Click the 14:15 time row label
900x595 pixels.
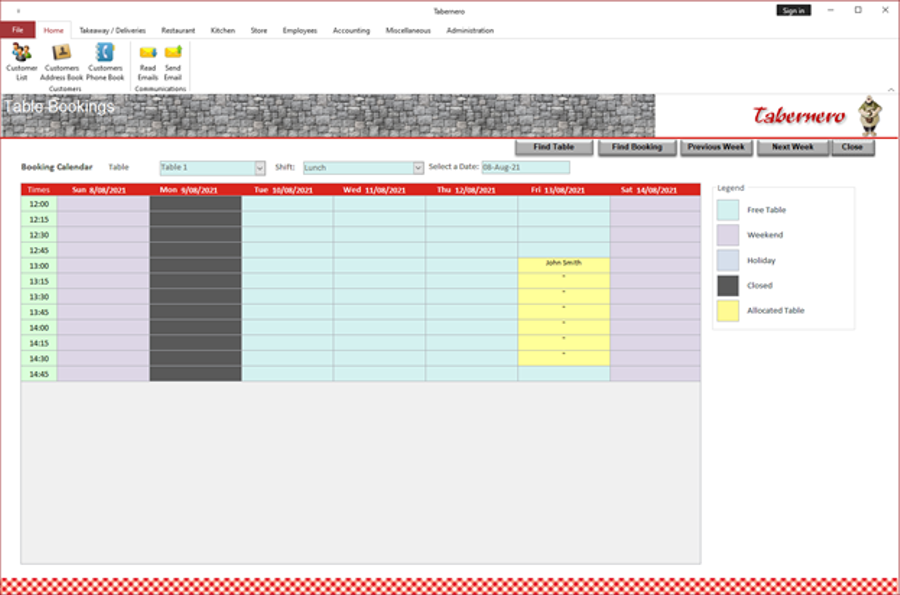pos(39,343)
